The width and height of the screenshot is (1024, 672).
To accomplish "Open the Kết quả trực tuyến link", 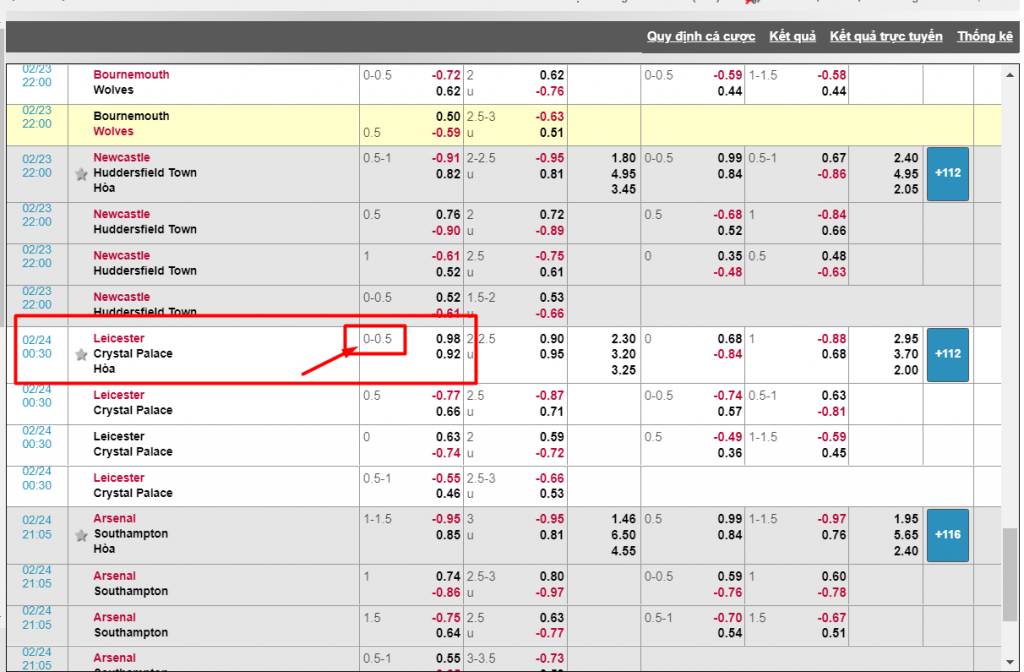I will click(886, 37).
